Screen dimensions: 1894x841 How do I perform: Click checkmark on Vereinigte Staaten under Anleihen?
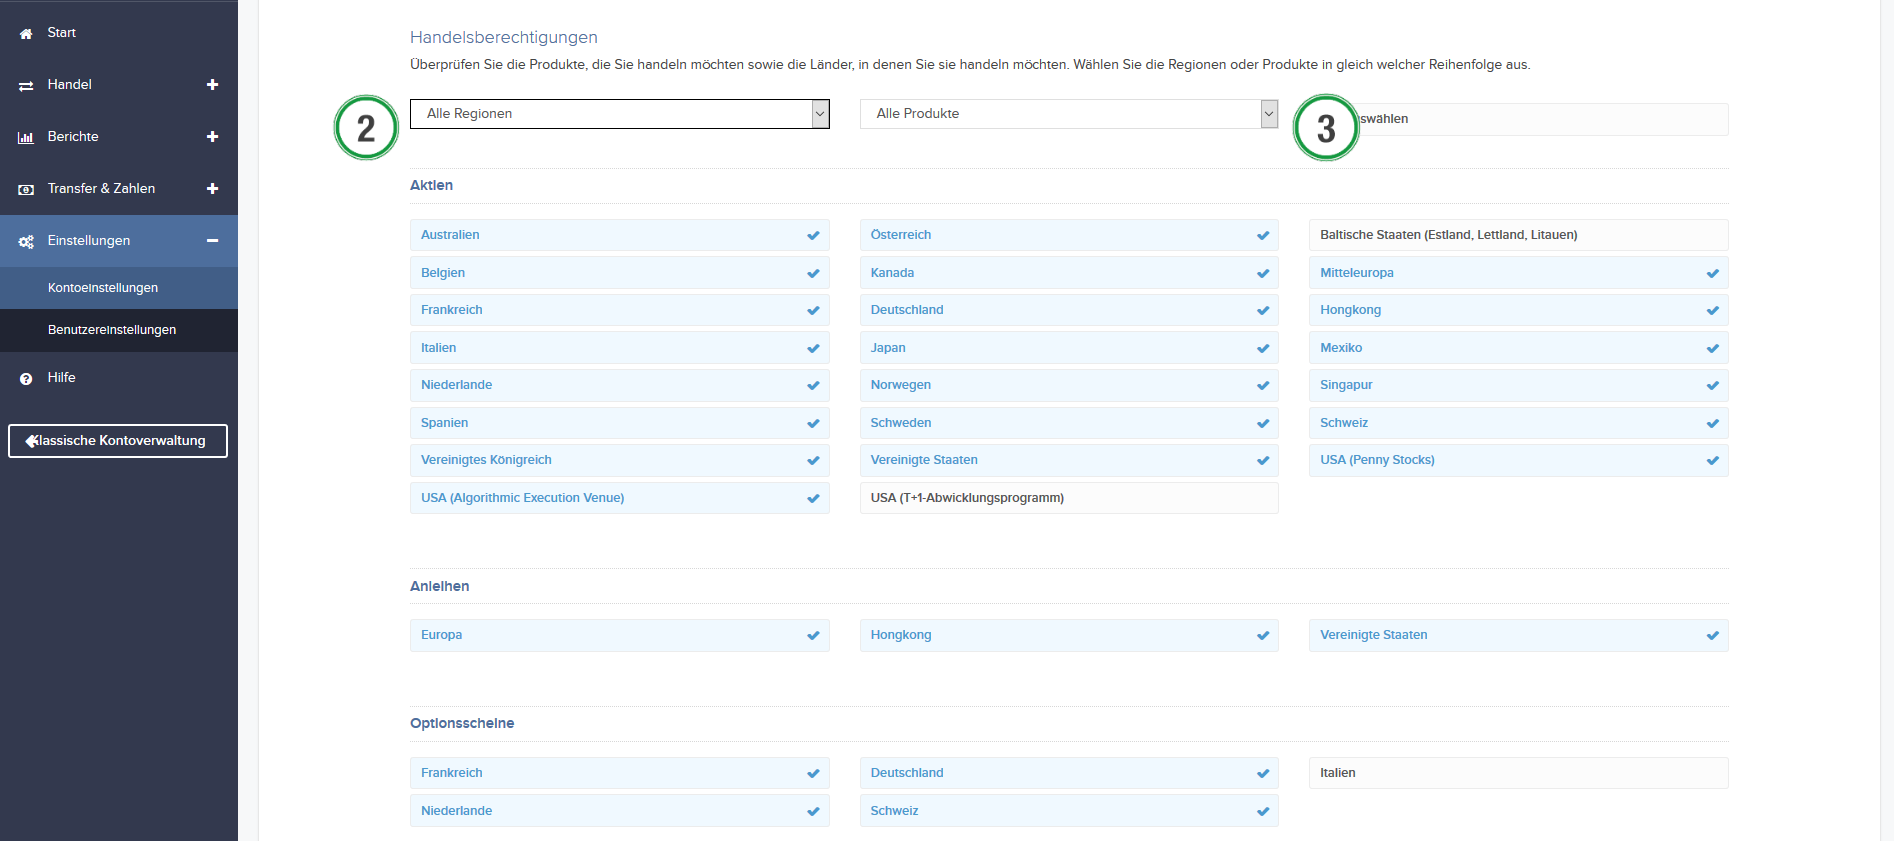1713,636
